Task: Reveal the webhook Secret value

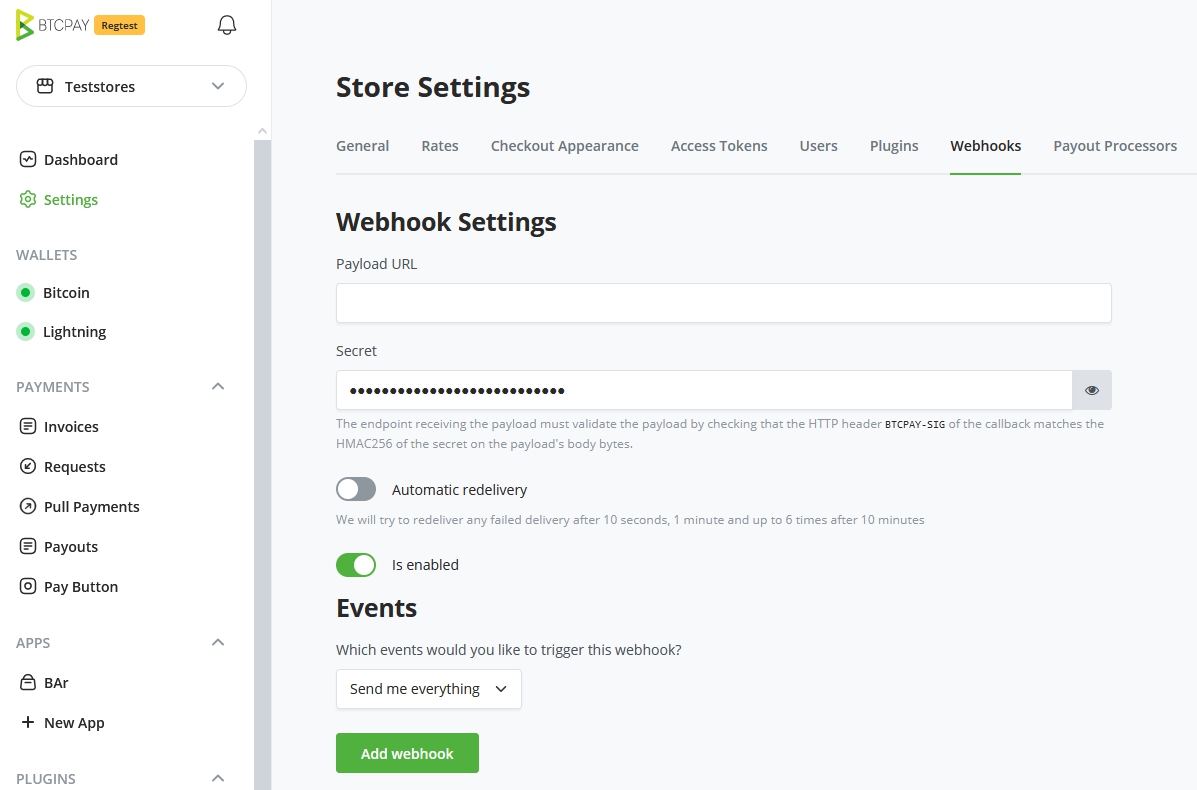Action: pos(1091,390)
